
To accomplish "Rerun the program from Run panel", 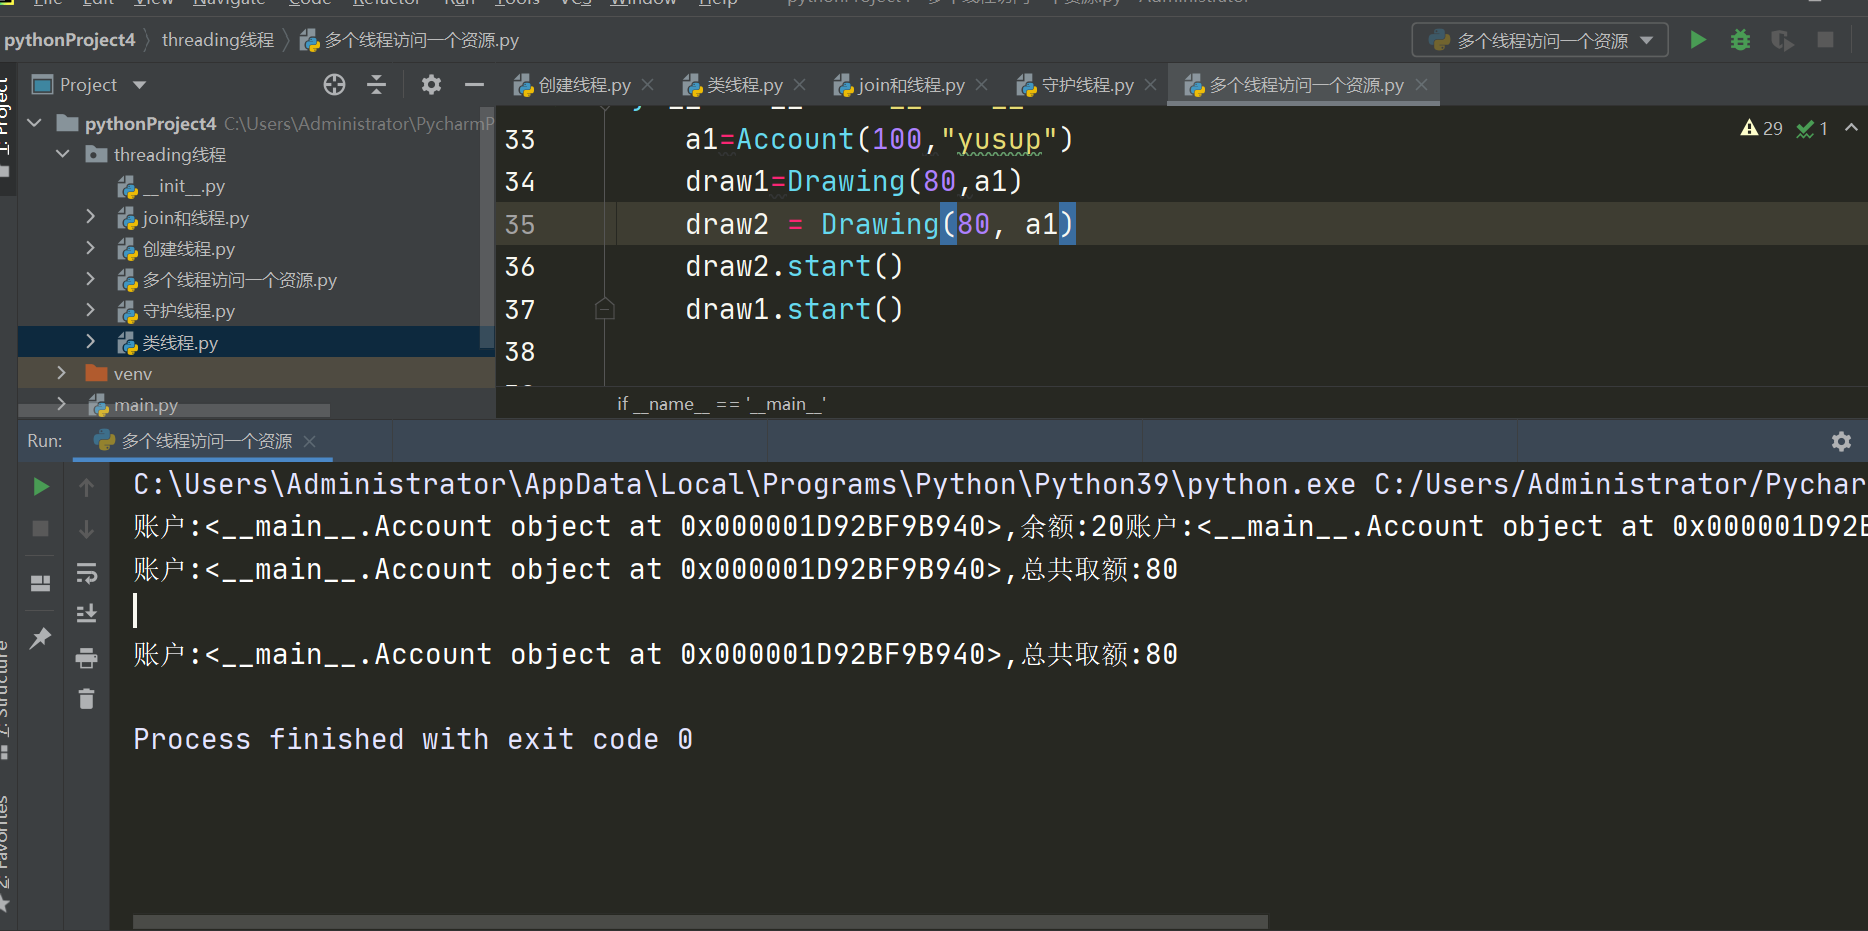I will tap(41, 486).
